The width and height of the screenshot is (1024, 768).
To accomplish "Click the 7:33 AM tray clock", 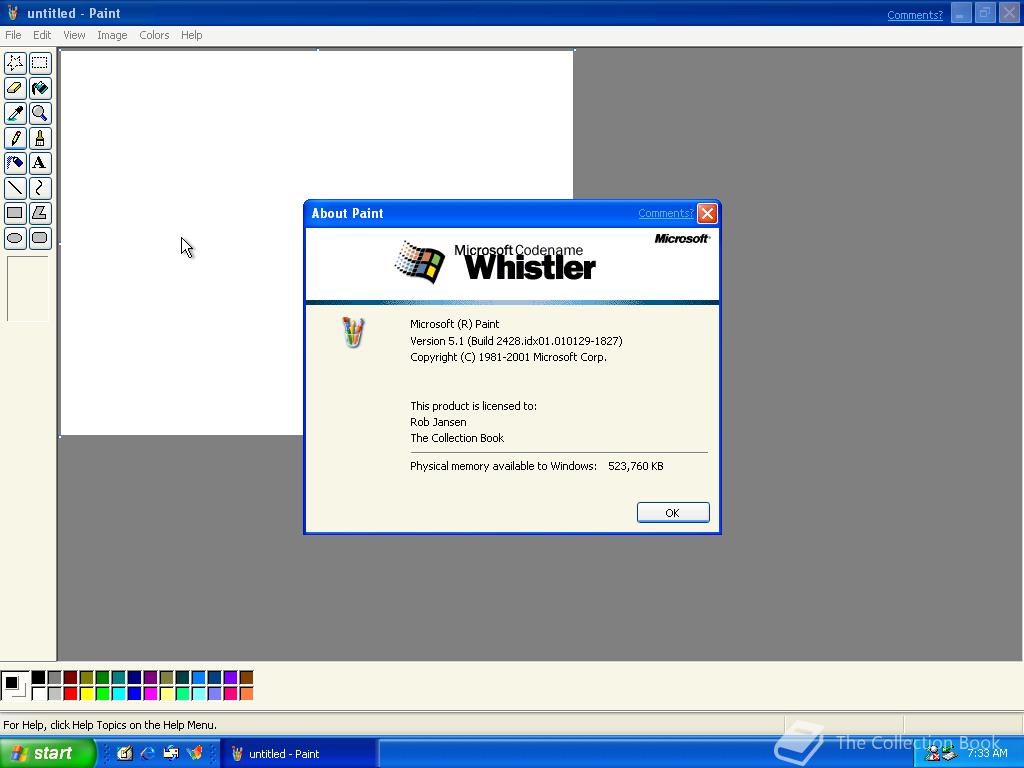I will 987,754.
